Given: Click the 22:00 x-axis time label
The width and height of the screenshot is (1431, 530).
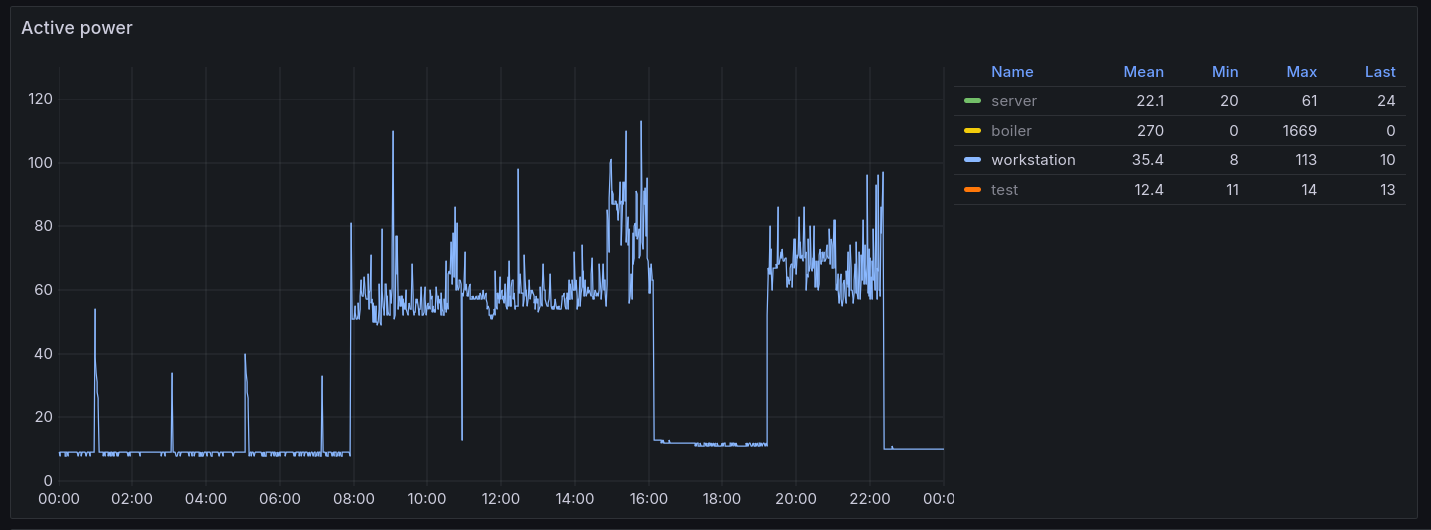Looking at the screenshot, I should (869, 498).
